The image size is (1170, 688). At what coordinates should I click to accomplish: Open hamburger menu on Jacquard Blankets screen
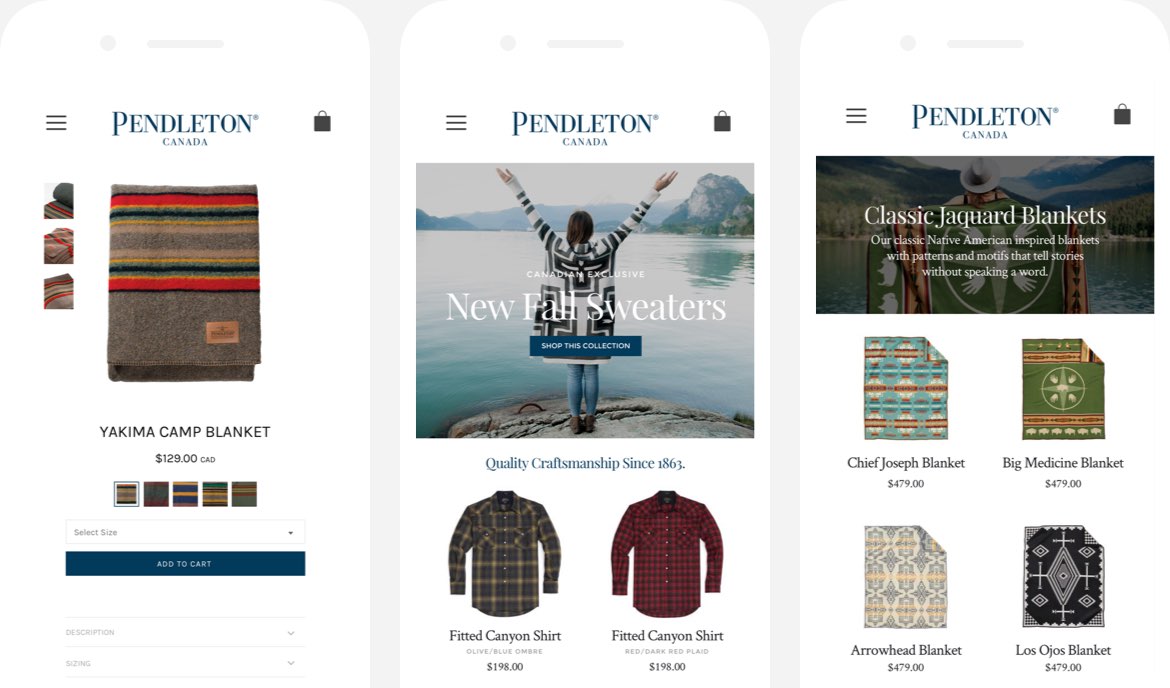(x=856, y=116)
